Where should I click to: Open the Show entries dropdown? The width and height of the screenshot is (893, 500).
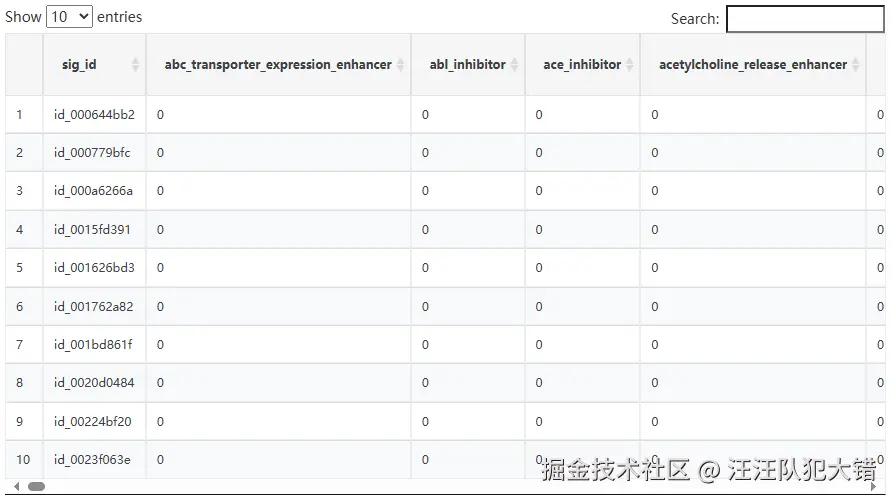69,17
